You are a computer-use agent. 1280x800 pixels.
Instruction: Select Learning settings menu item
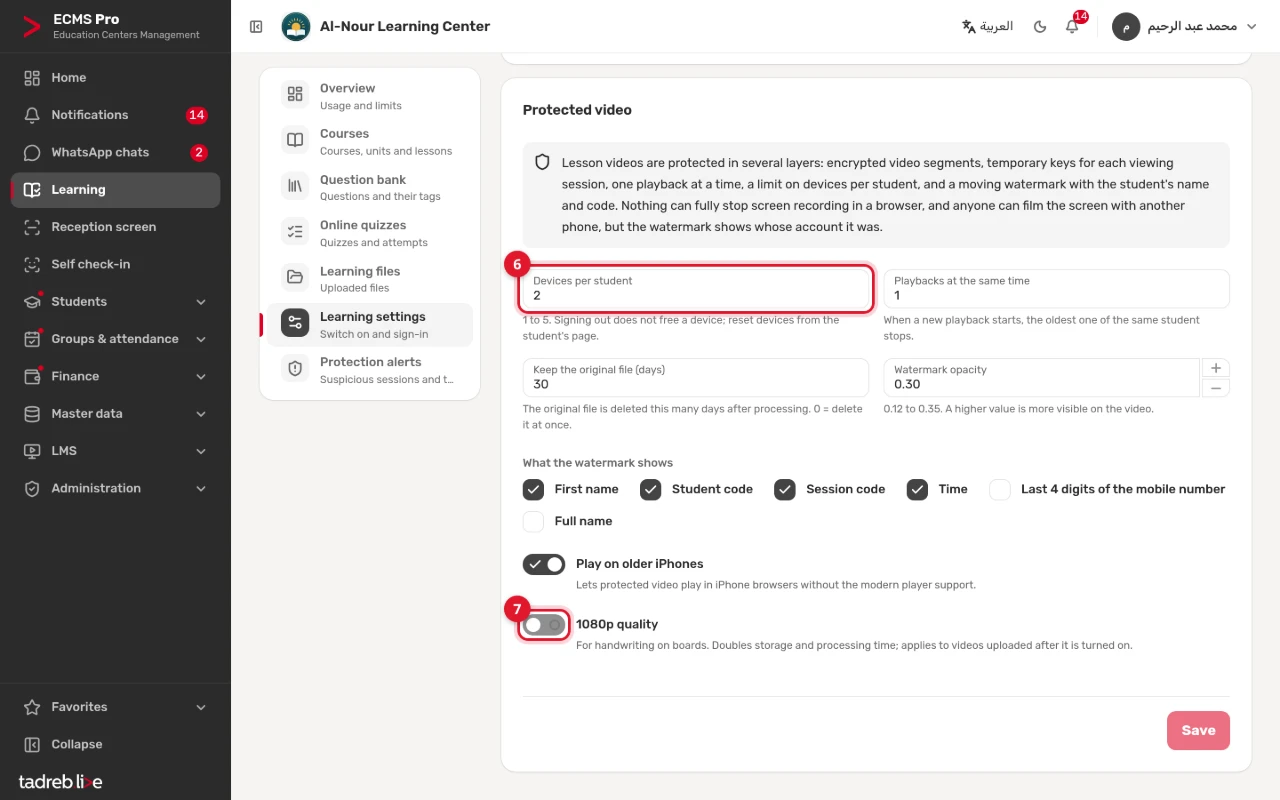[370, 324]
